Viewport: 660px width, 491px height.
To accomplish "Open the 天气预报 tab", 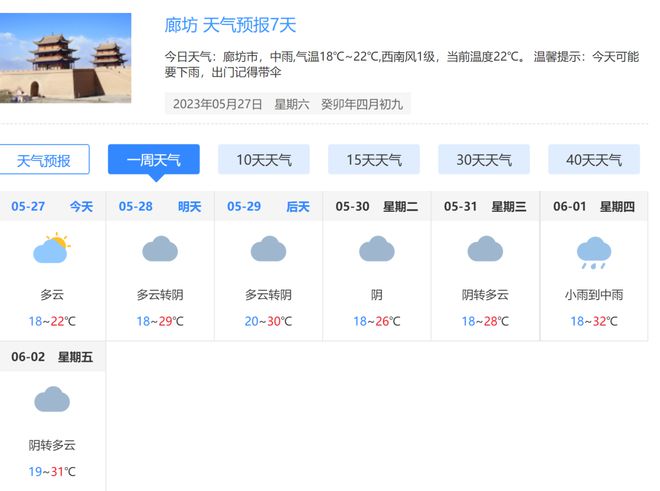I will (x=44, y=160).
